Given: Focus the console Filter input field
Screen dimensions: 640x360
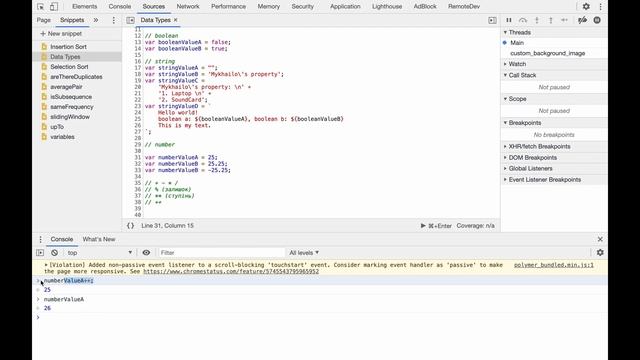Looking at the screenshot, I should coord(221,253).
